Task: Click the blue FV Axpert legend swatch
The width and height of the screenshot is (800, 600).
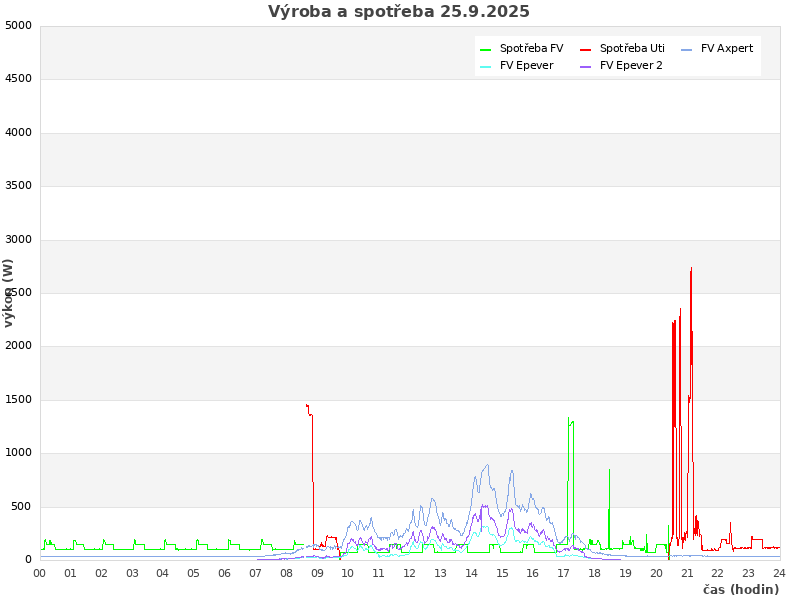Action: click(x=687, y=49)
